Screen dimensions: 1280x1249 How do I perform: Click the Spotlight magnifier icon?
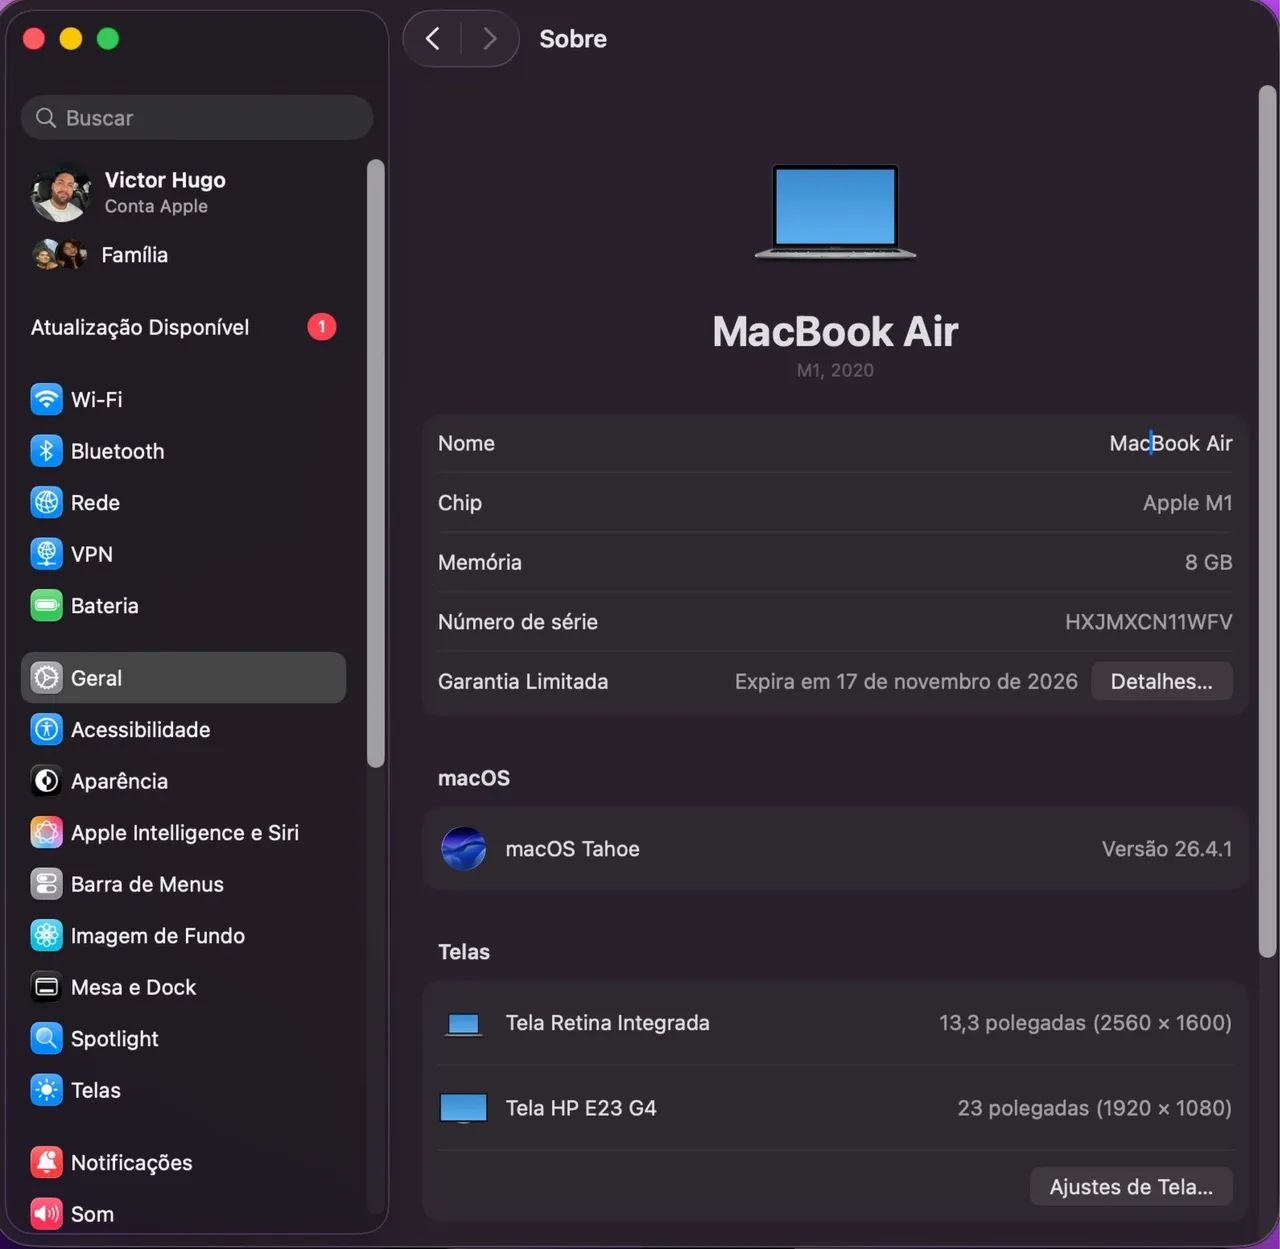click(x=46, y=1038)
